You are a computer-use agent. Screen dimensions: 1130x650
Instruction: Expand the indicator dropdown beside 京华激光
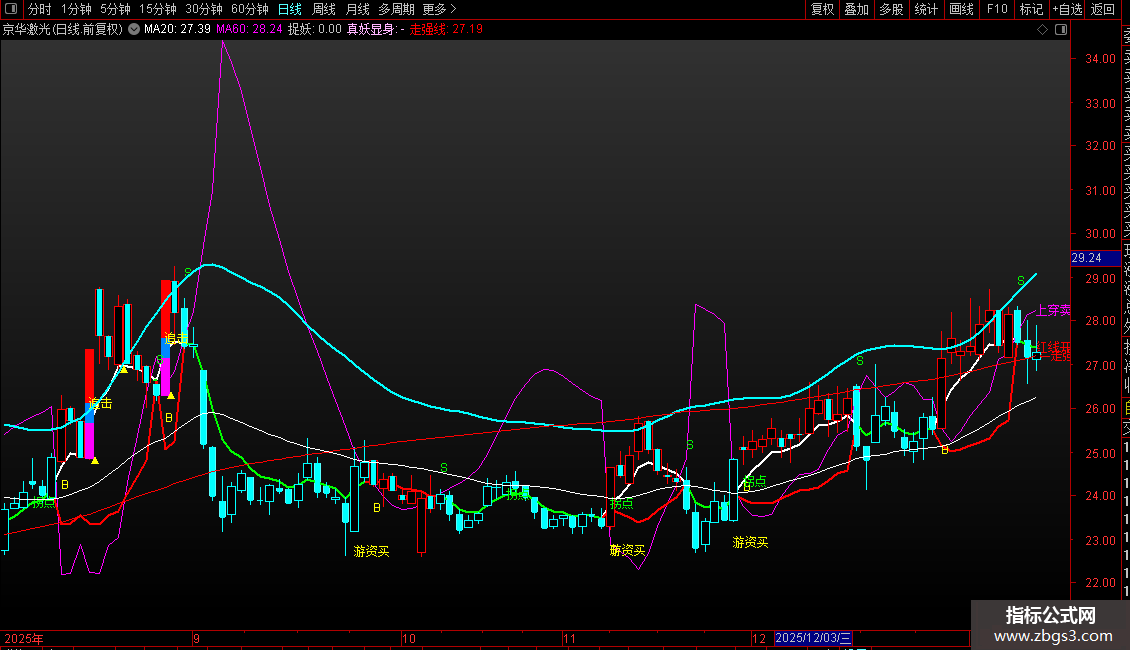pos(134,30)
